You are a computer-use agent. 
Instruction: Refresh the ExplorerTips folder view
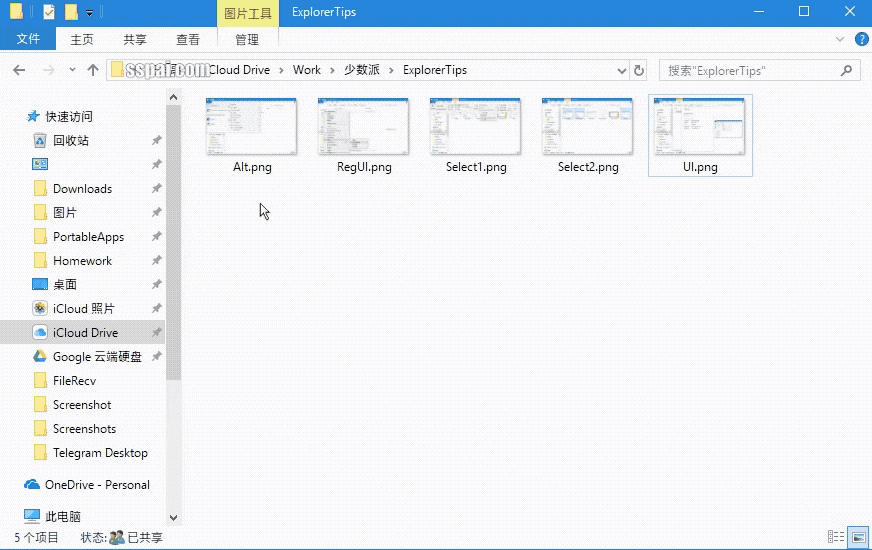(x=639, y=70)
